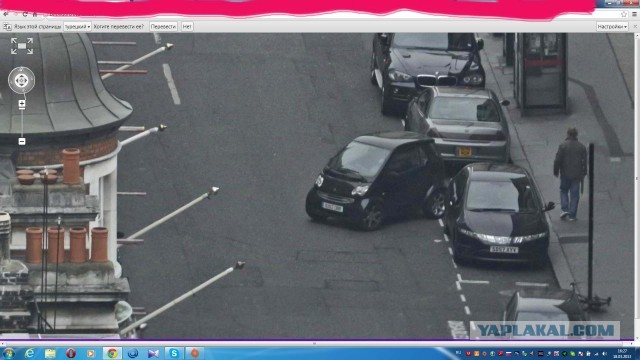Image resolution: width=640 pixels, height=360 pixels.
Task: Open the турецкий language dropdown
Action: [77, 27]
